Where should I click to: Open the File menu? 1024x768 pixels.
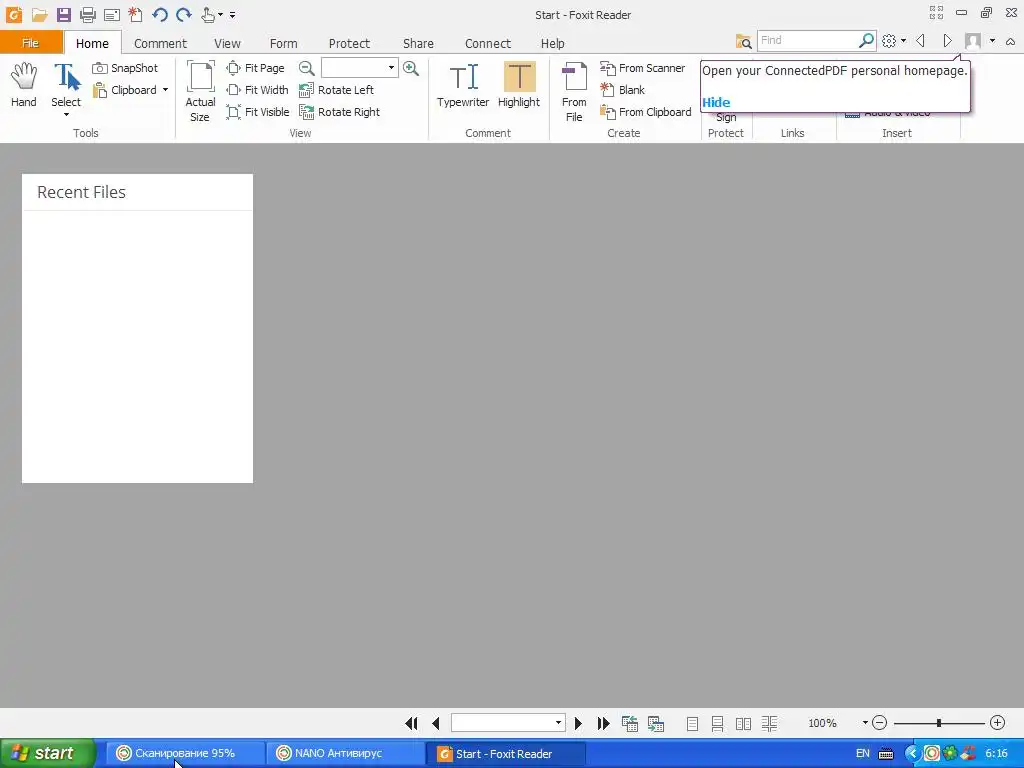(31, 43)
